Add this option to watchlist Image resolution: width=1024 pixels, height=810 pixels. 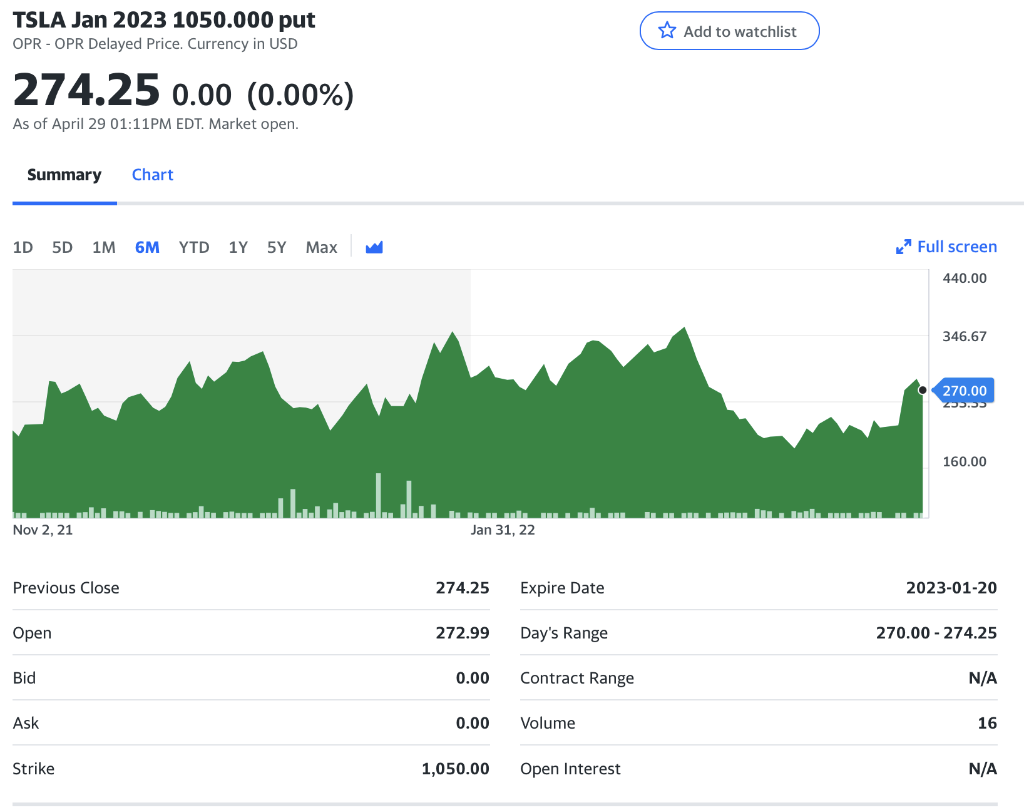(729, 31)
